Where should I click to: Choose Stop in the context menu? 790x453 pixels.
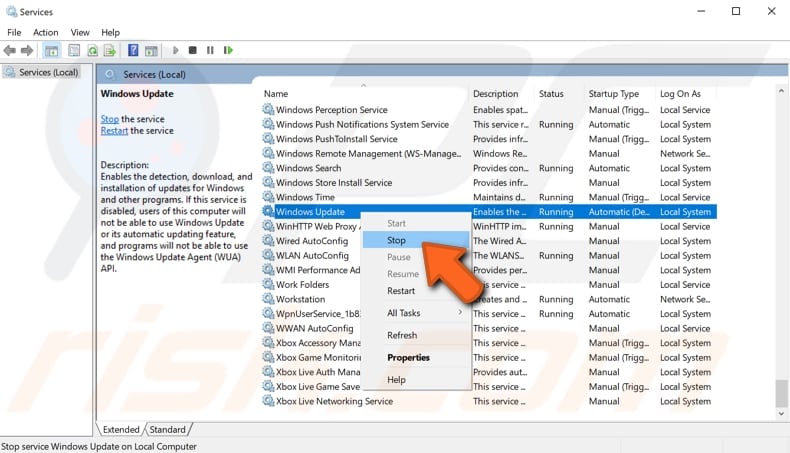(x=397, y=240)
